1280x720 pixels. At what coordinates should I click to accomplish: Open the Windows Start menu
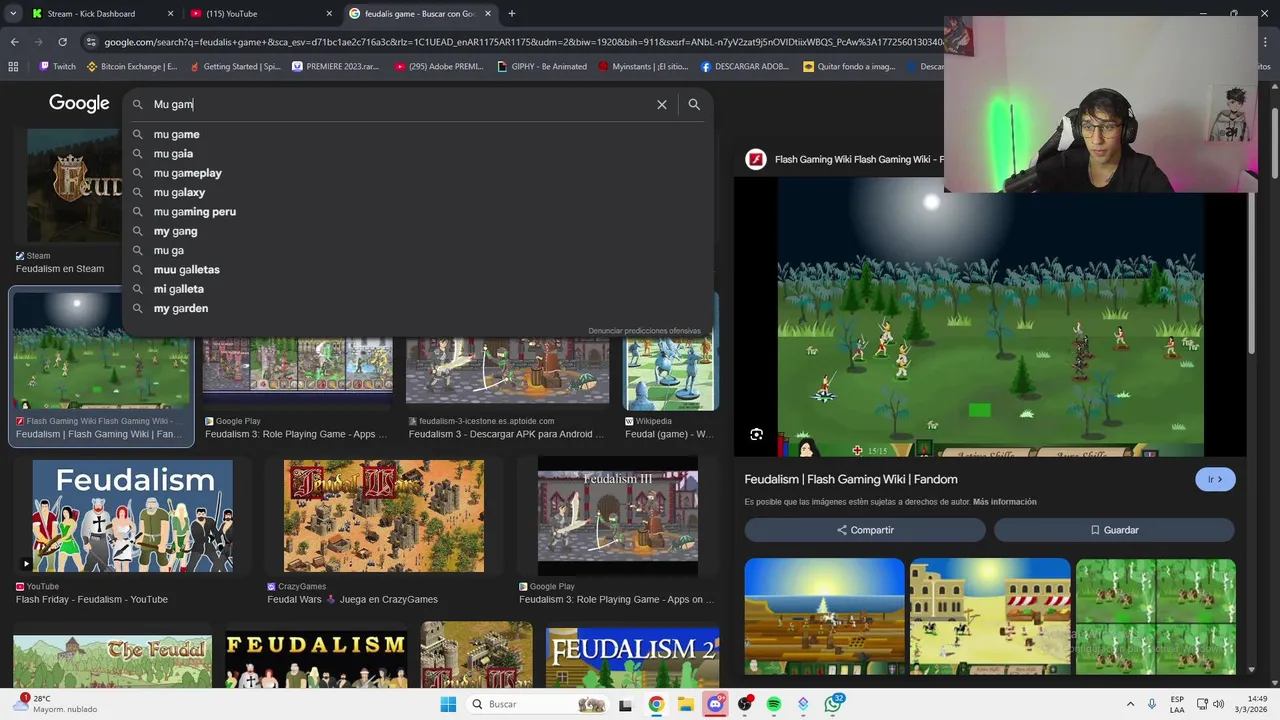coord(448,704)
